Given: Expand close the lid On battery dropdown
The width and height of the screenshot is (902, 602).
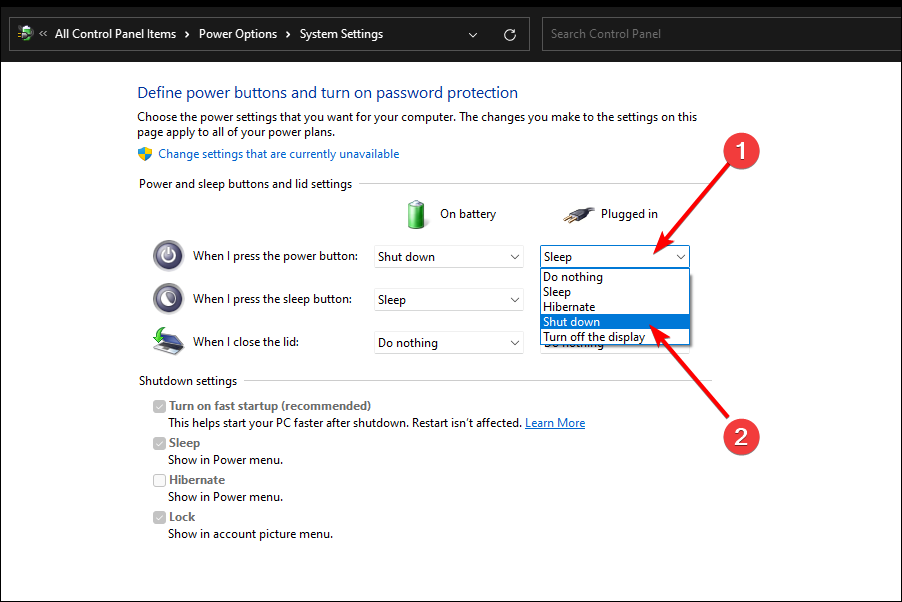Looking at the screenshot, I should point(449,343).
